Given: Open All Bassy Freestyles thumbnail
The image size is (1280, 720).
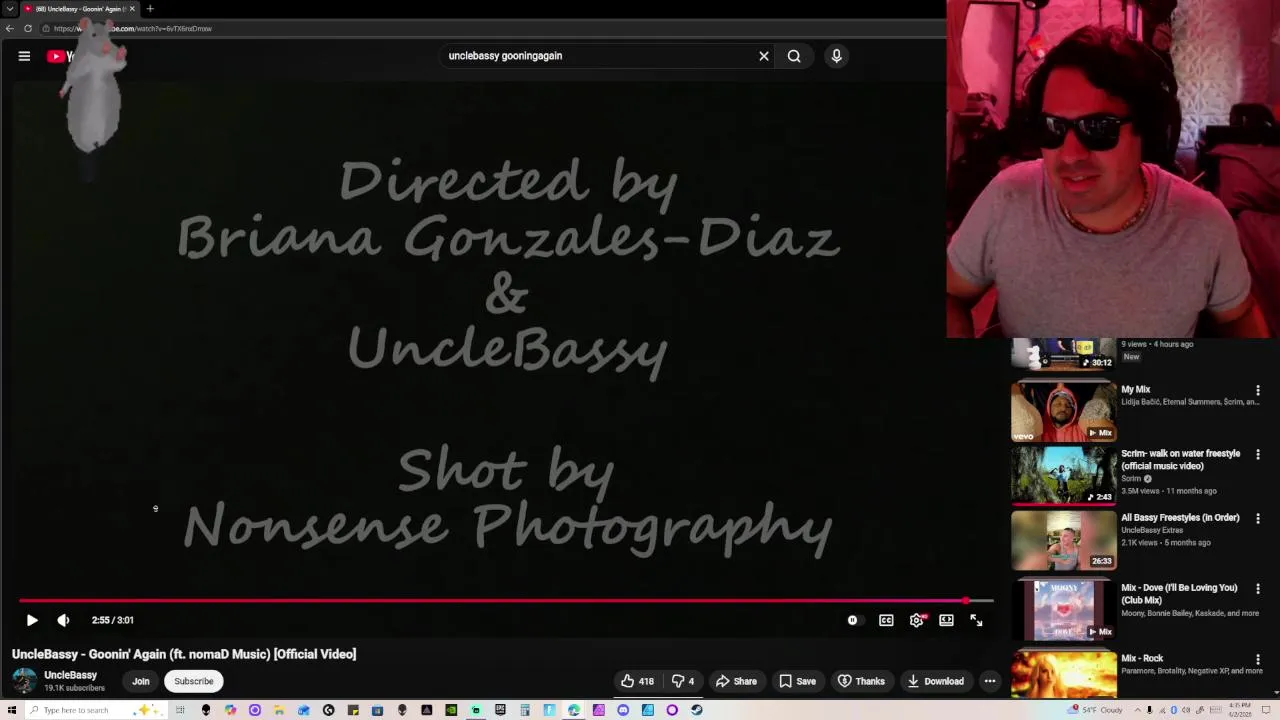Looking at the screenshot, I should 1064,539.
